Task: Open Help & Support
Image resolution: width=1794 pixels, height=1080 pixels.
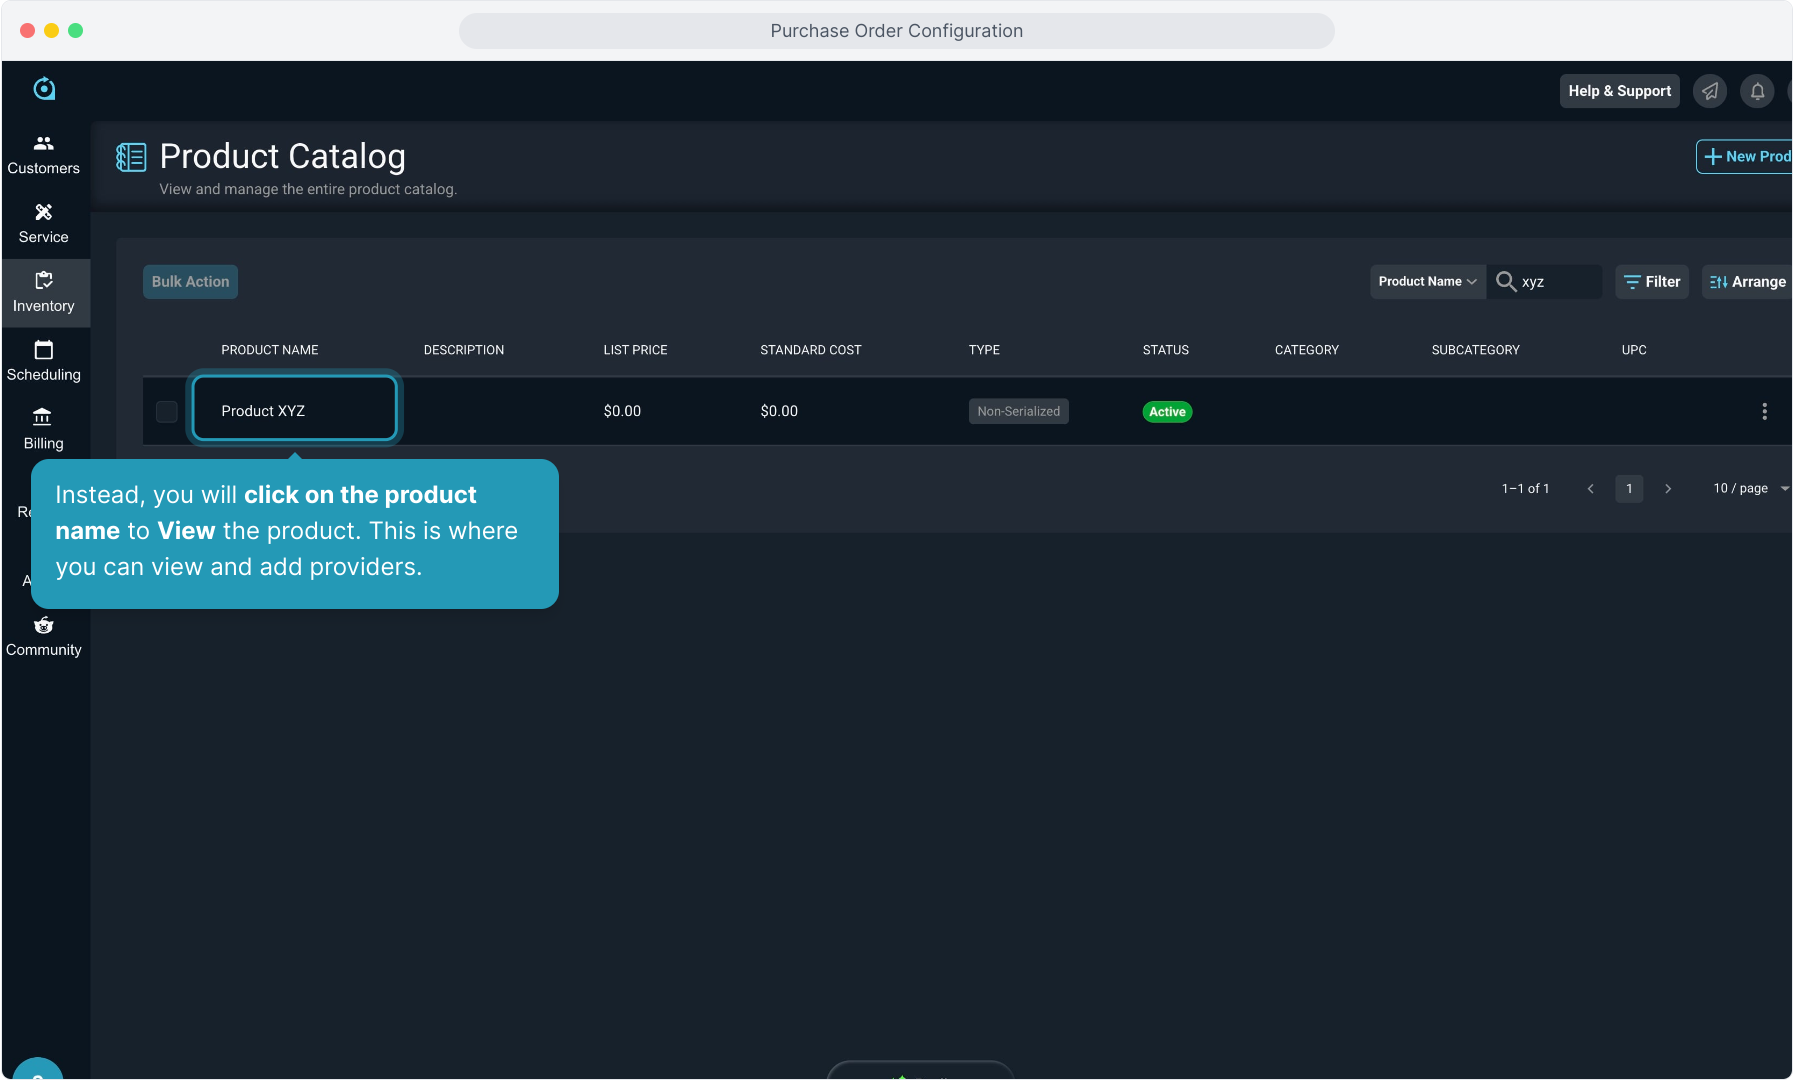Action: [x=1619, y=91]
